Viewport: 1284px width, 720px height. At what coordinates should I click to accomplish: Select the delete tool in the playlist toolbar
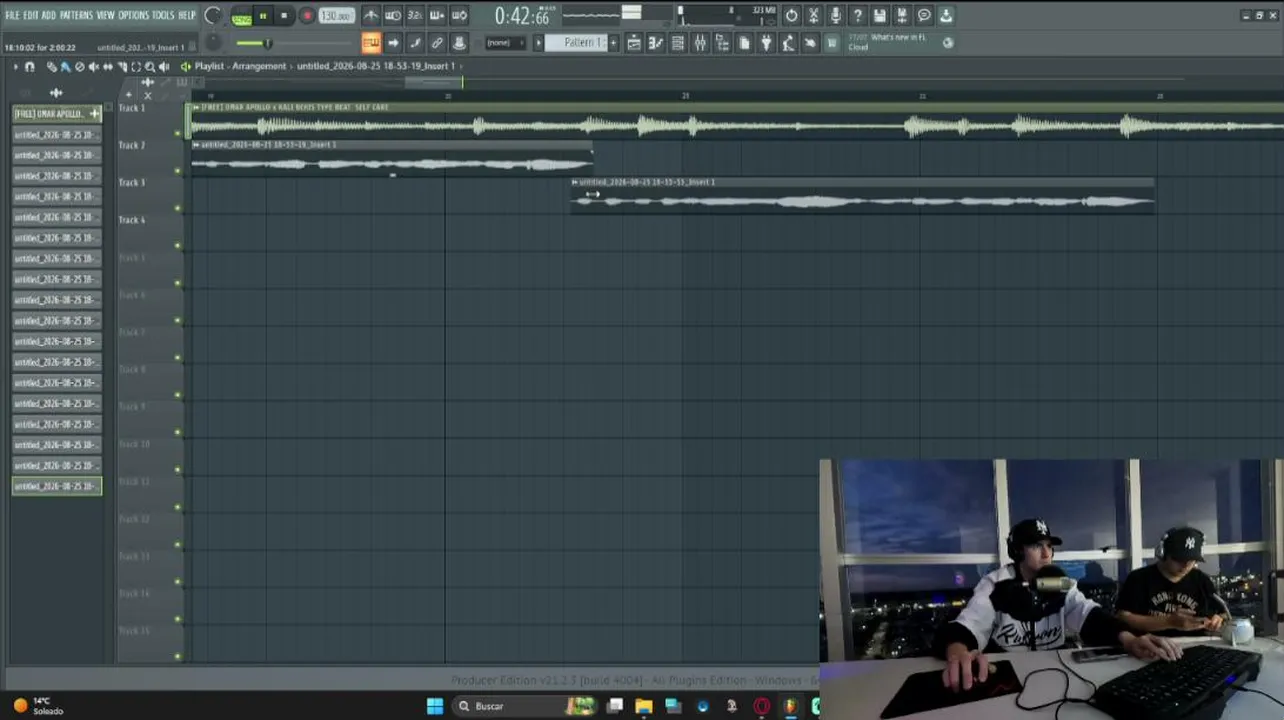[80, 67]
